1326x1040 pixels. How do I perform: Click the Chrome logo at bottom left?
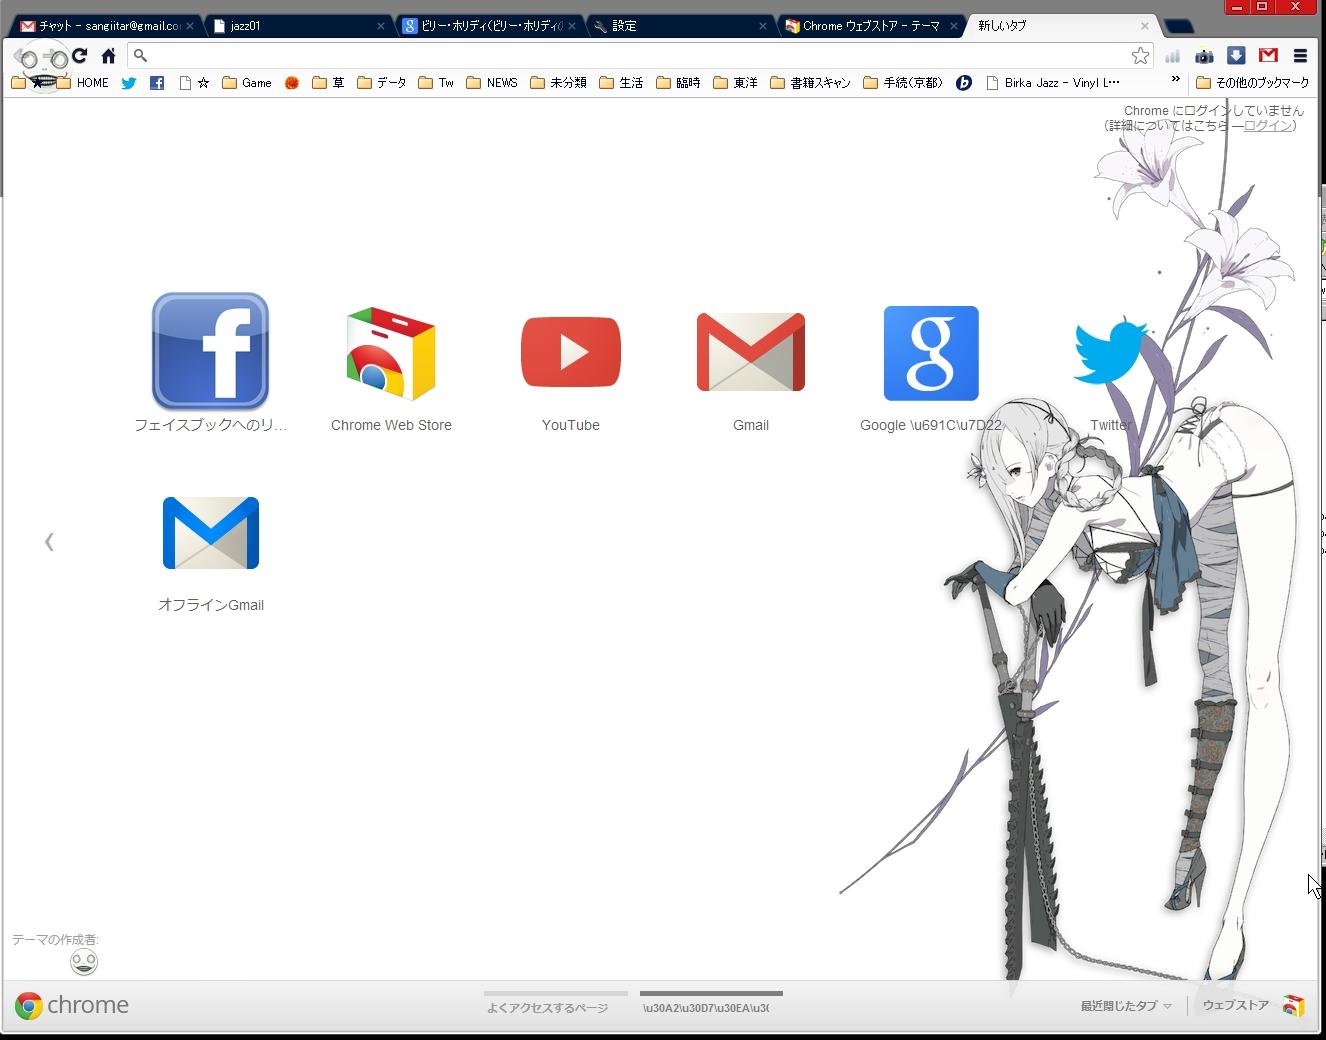pyautogui.click(x=72, y=1005)
